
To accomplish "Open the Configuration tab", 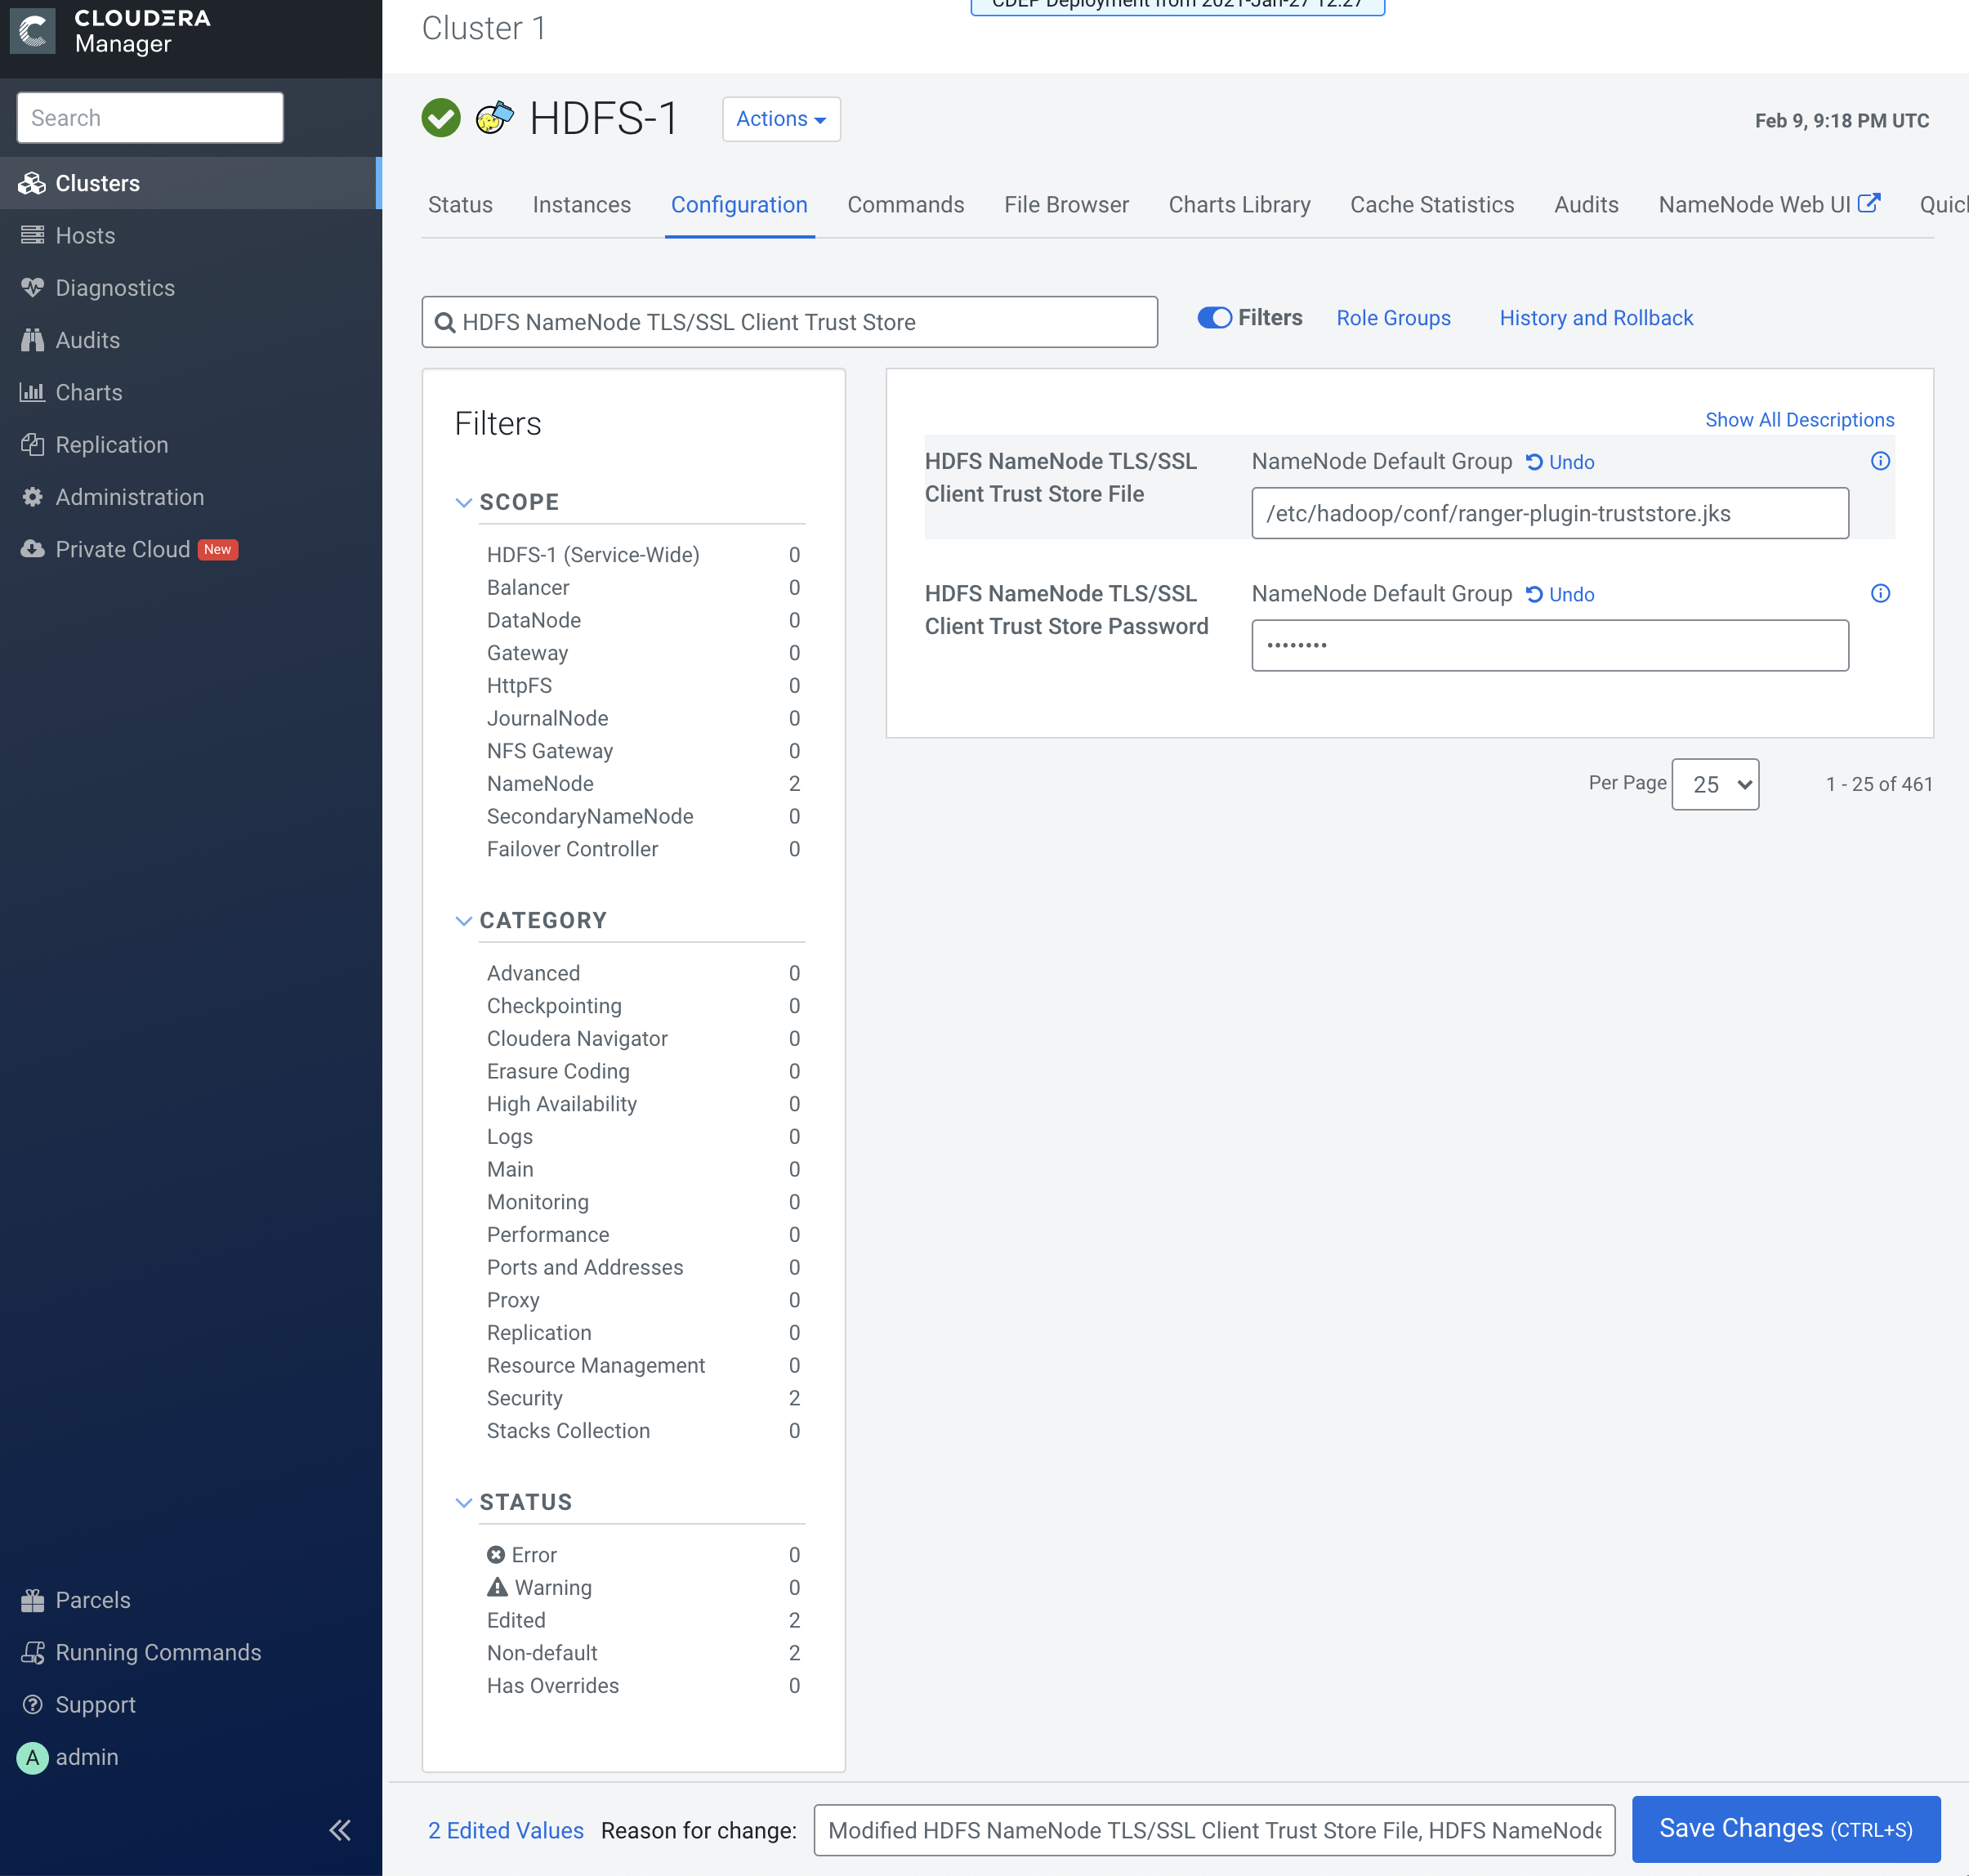I will [739, 205].
